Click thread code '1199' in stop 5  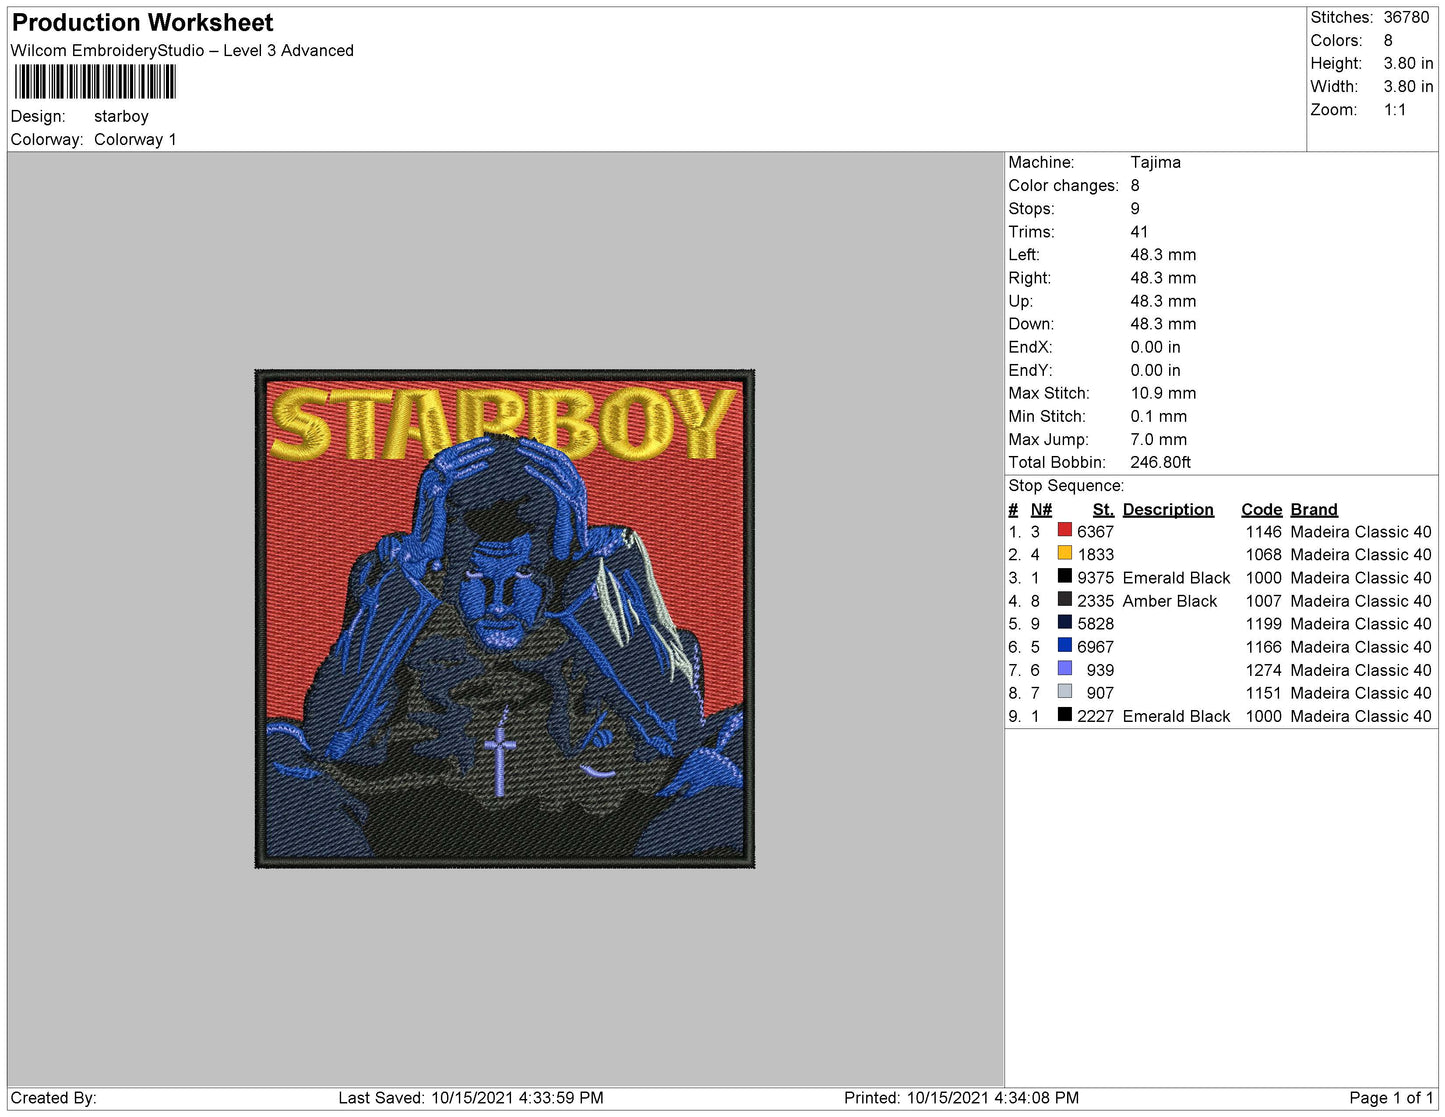coord(1263,623)
